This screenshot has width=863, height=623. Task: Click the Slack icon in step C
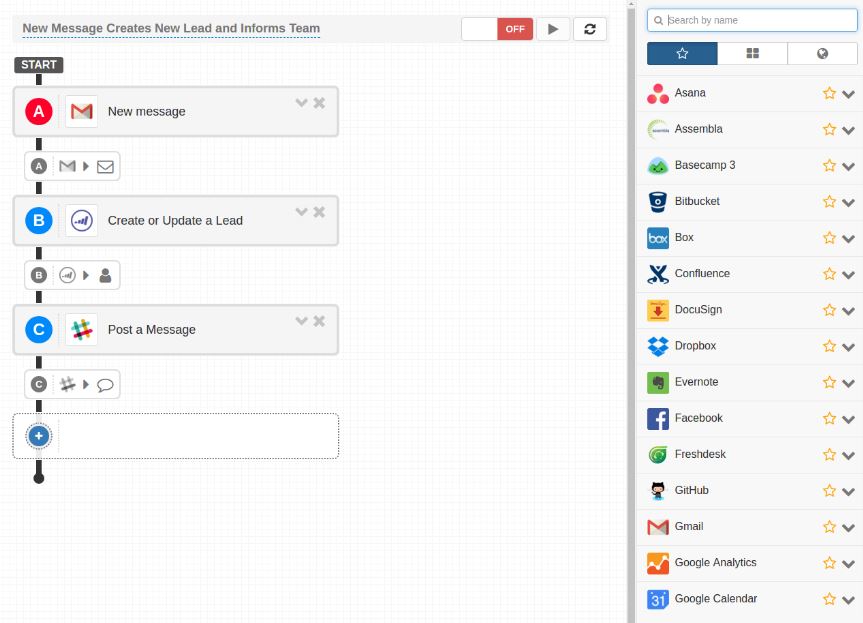coord(81,330)
